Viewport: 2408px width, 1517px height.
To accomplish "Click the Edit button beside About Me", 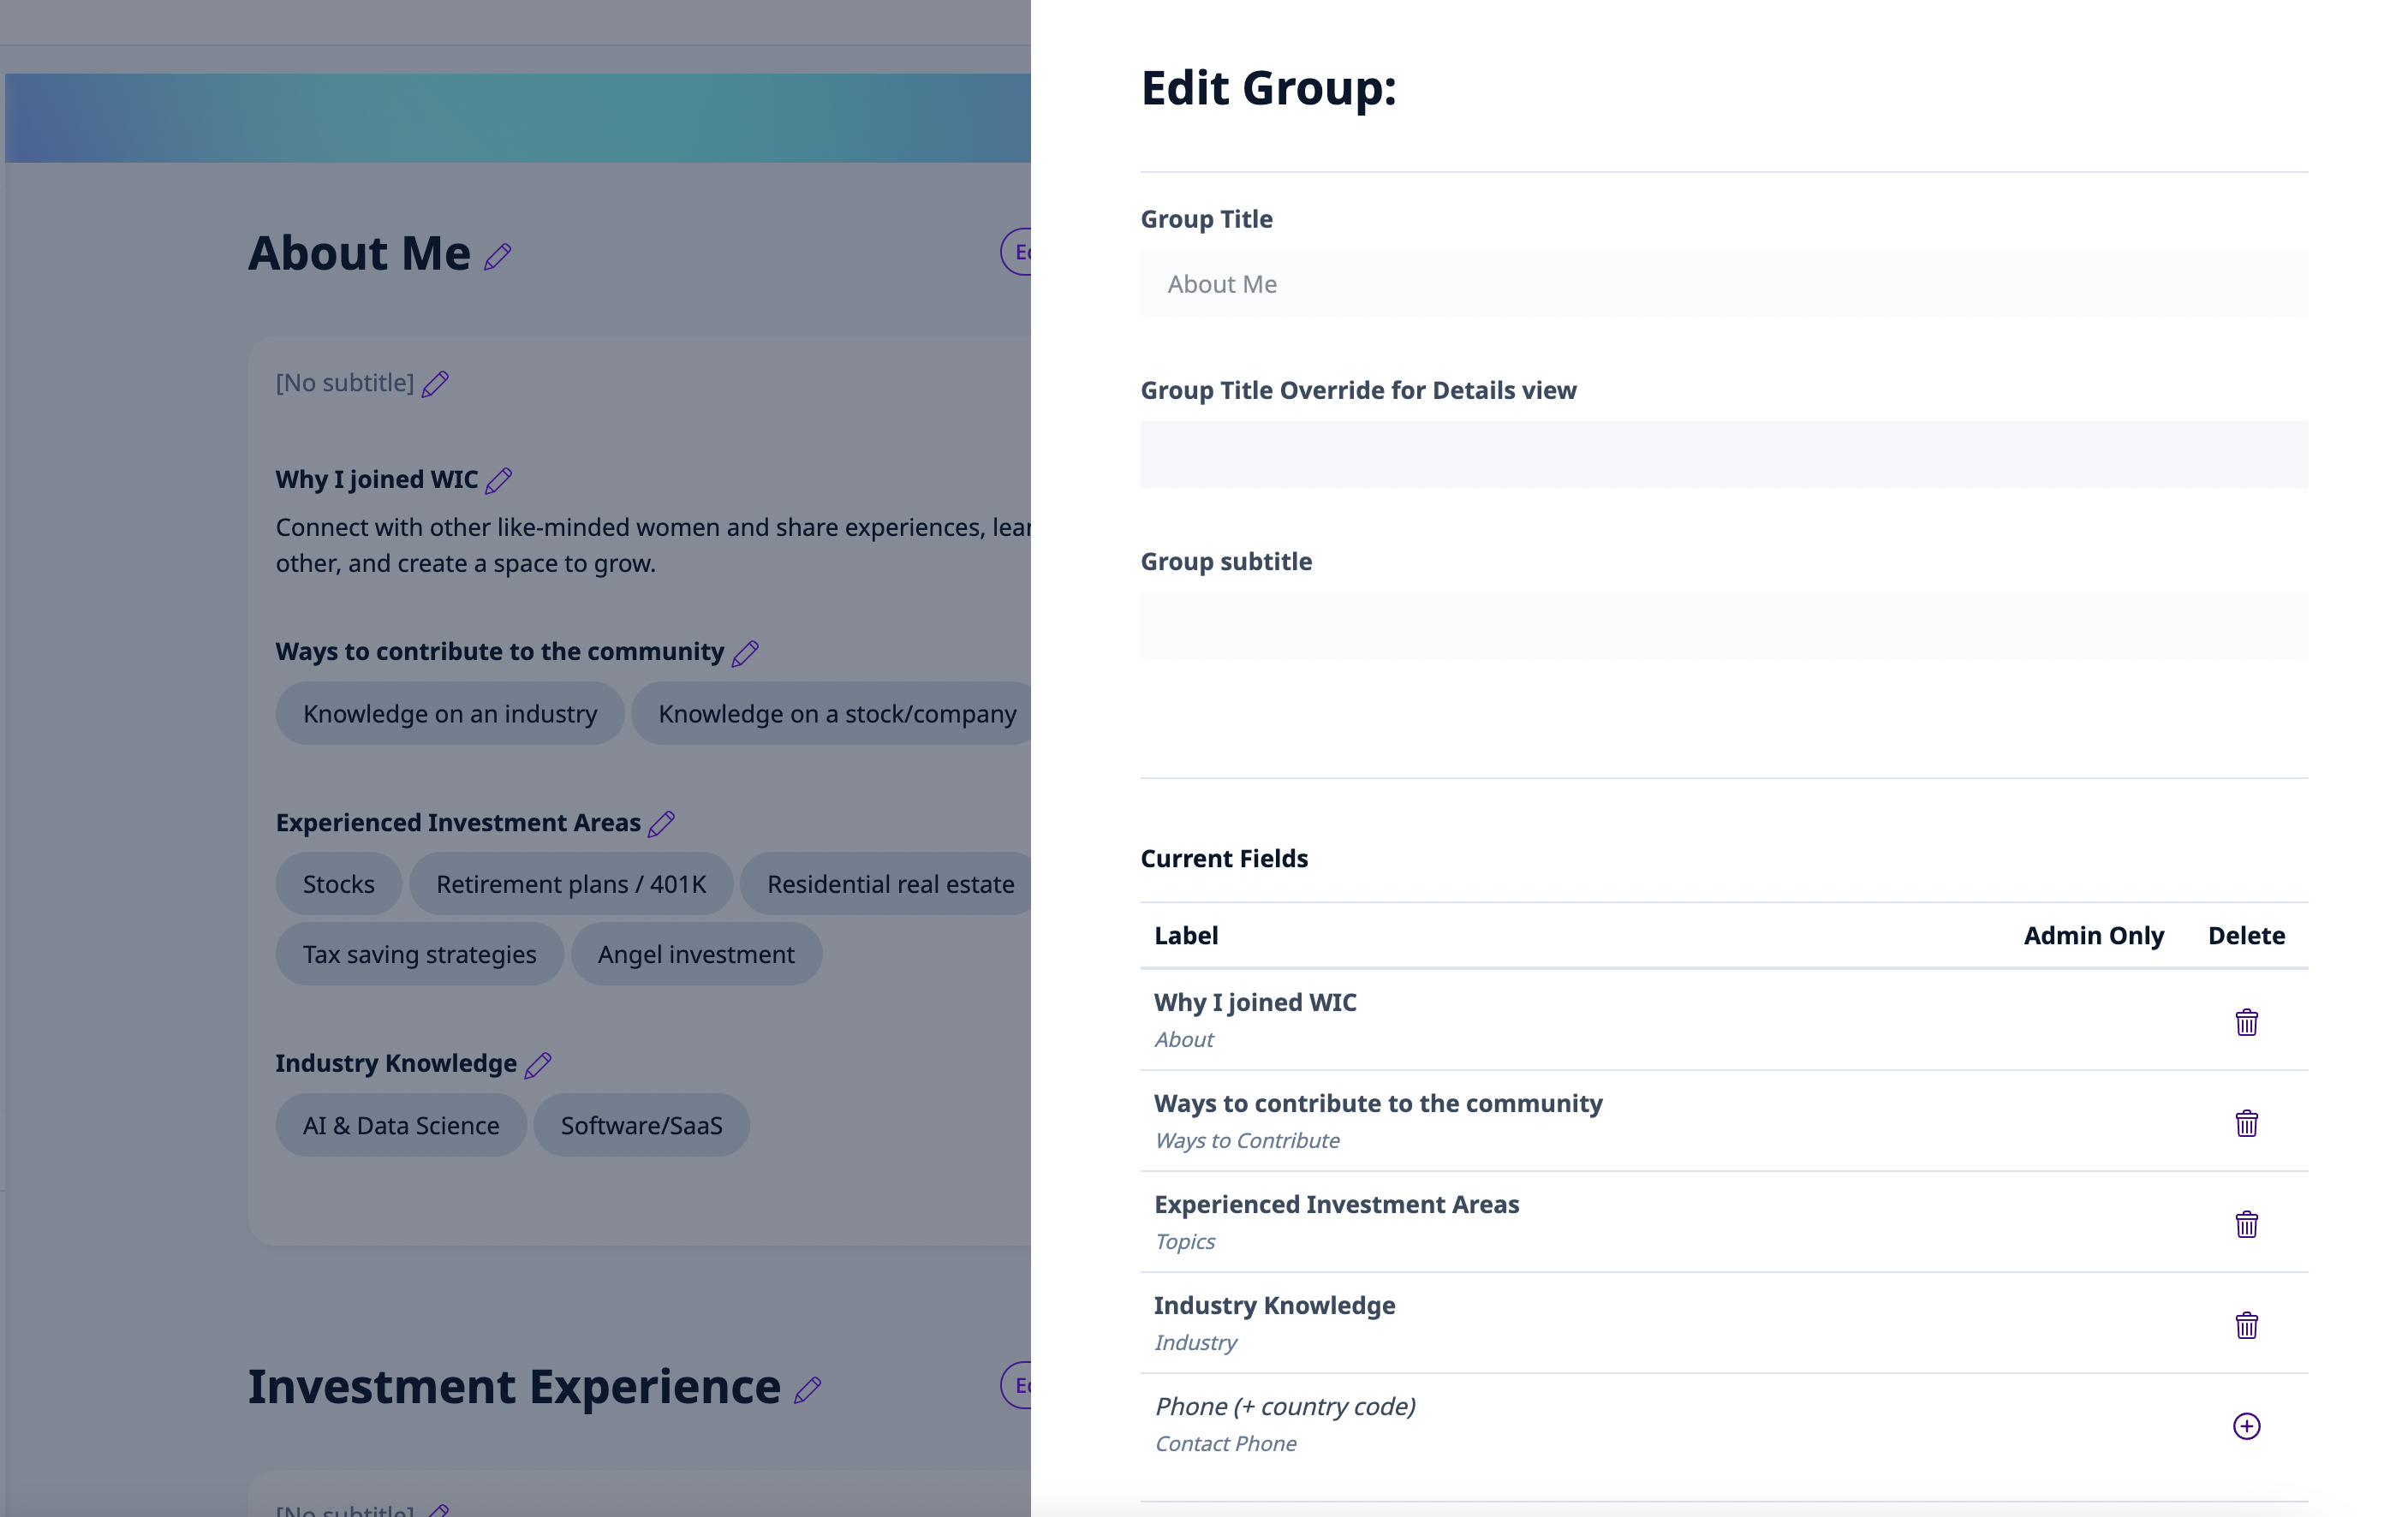I will point(1018,252).
